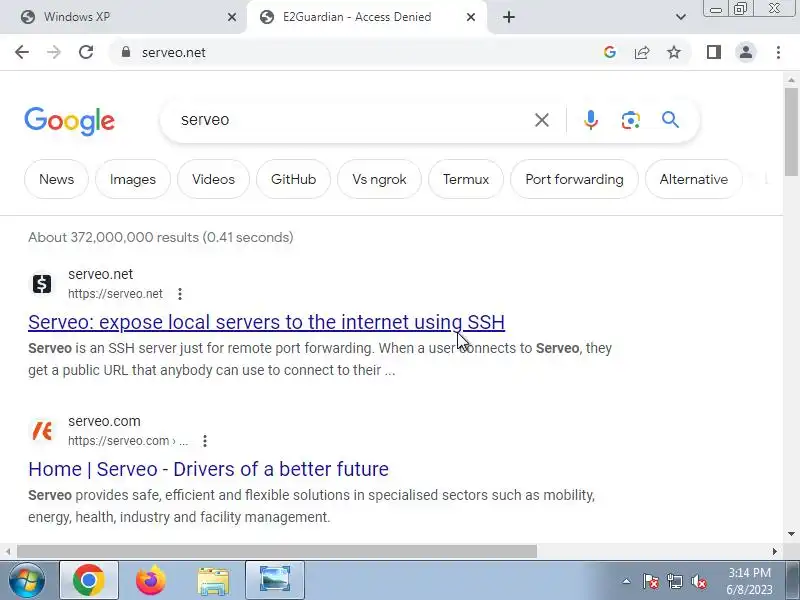Submit search with magnifier icon
The image size is (800, 600).
(670, 120)
